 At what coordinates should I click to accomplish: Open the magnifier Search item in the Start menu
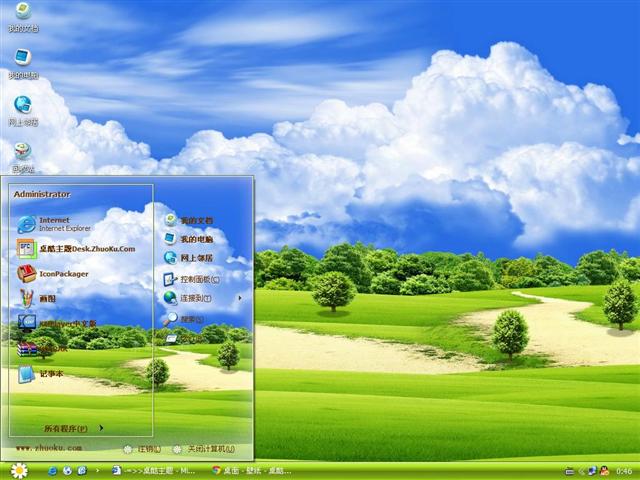pos(184,319)
